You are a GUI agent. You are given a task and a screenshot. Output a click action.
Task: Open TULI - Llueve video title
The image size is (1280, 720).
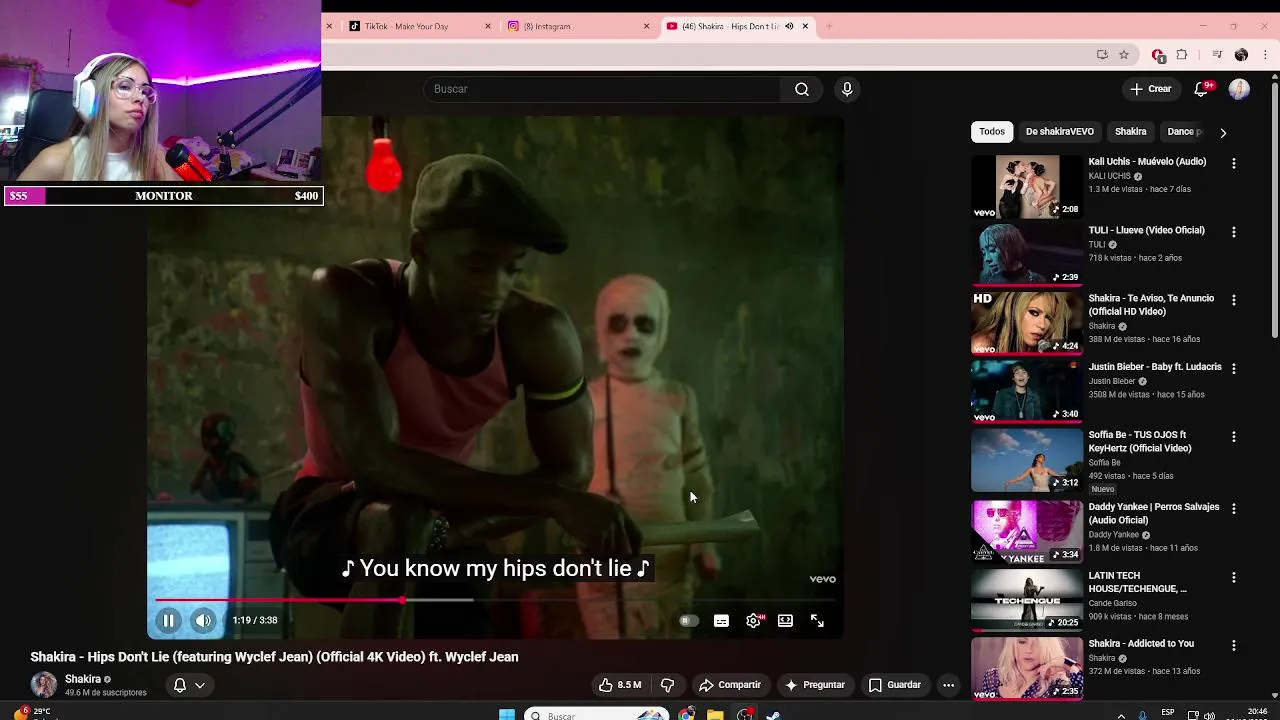tap(1146, 230)
